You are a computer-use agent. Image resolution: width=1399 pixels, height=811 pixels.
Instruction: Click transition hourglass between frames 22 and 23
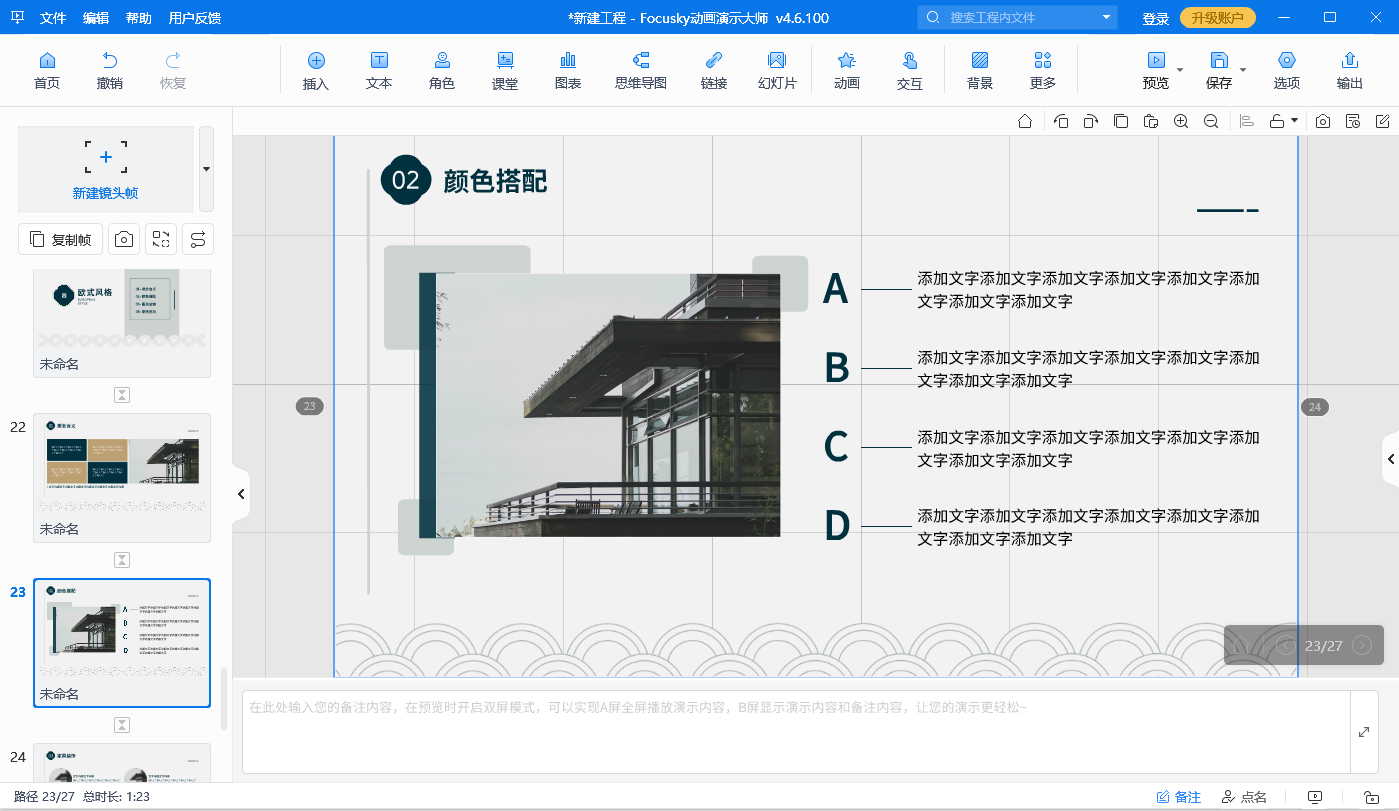(122, 560)
